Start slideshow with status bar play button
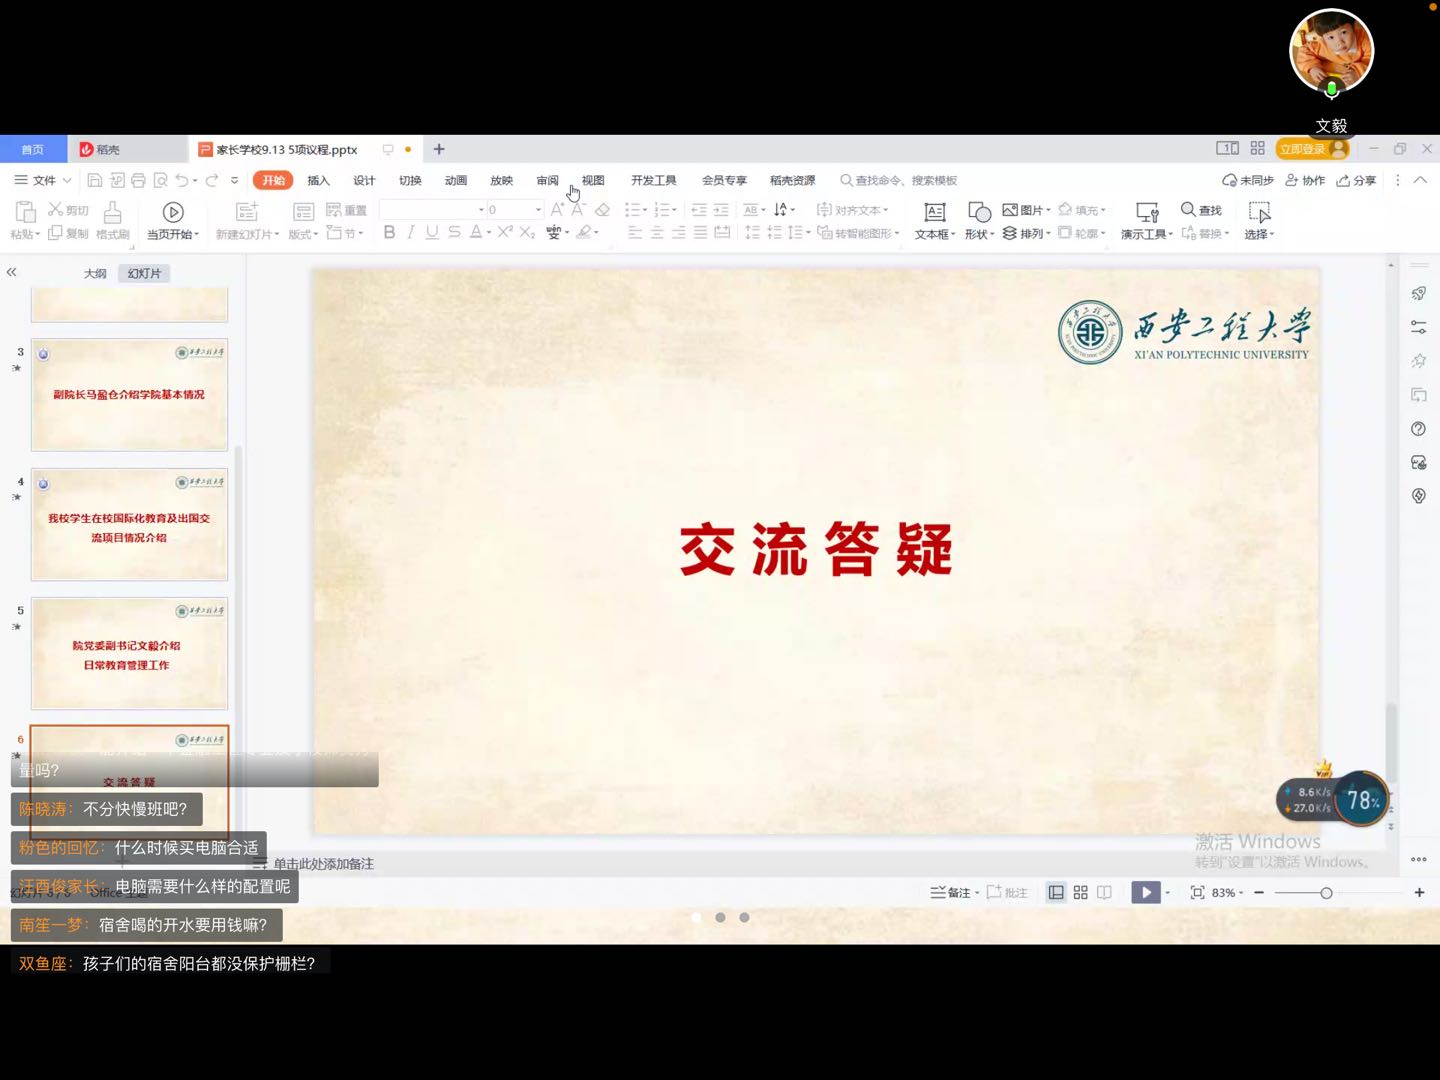1440x1080 pixels. tap(1145, 892)
